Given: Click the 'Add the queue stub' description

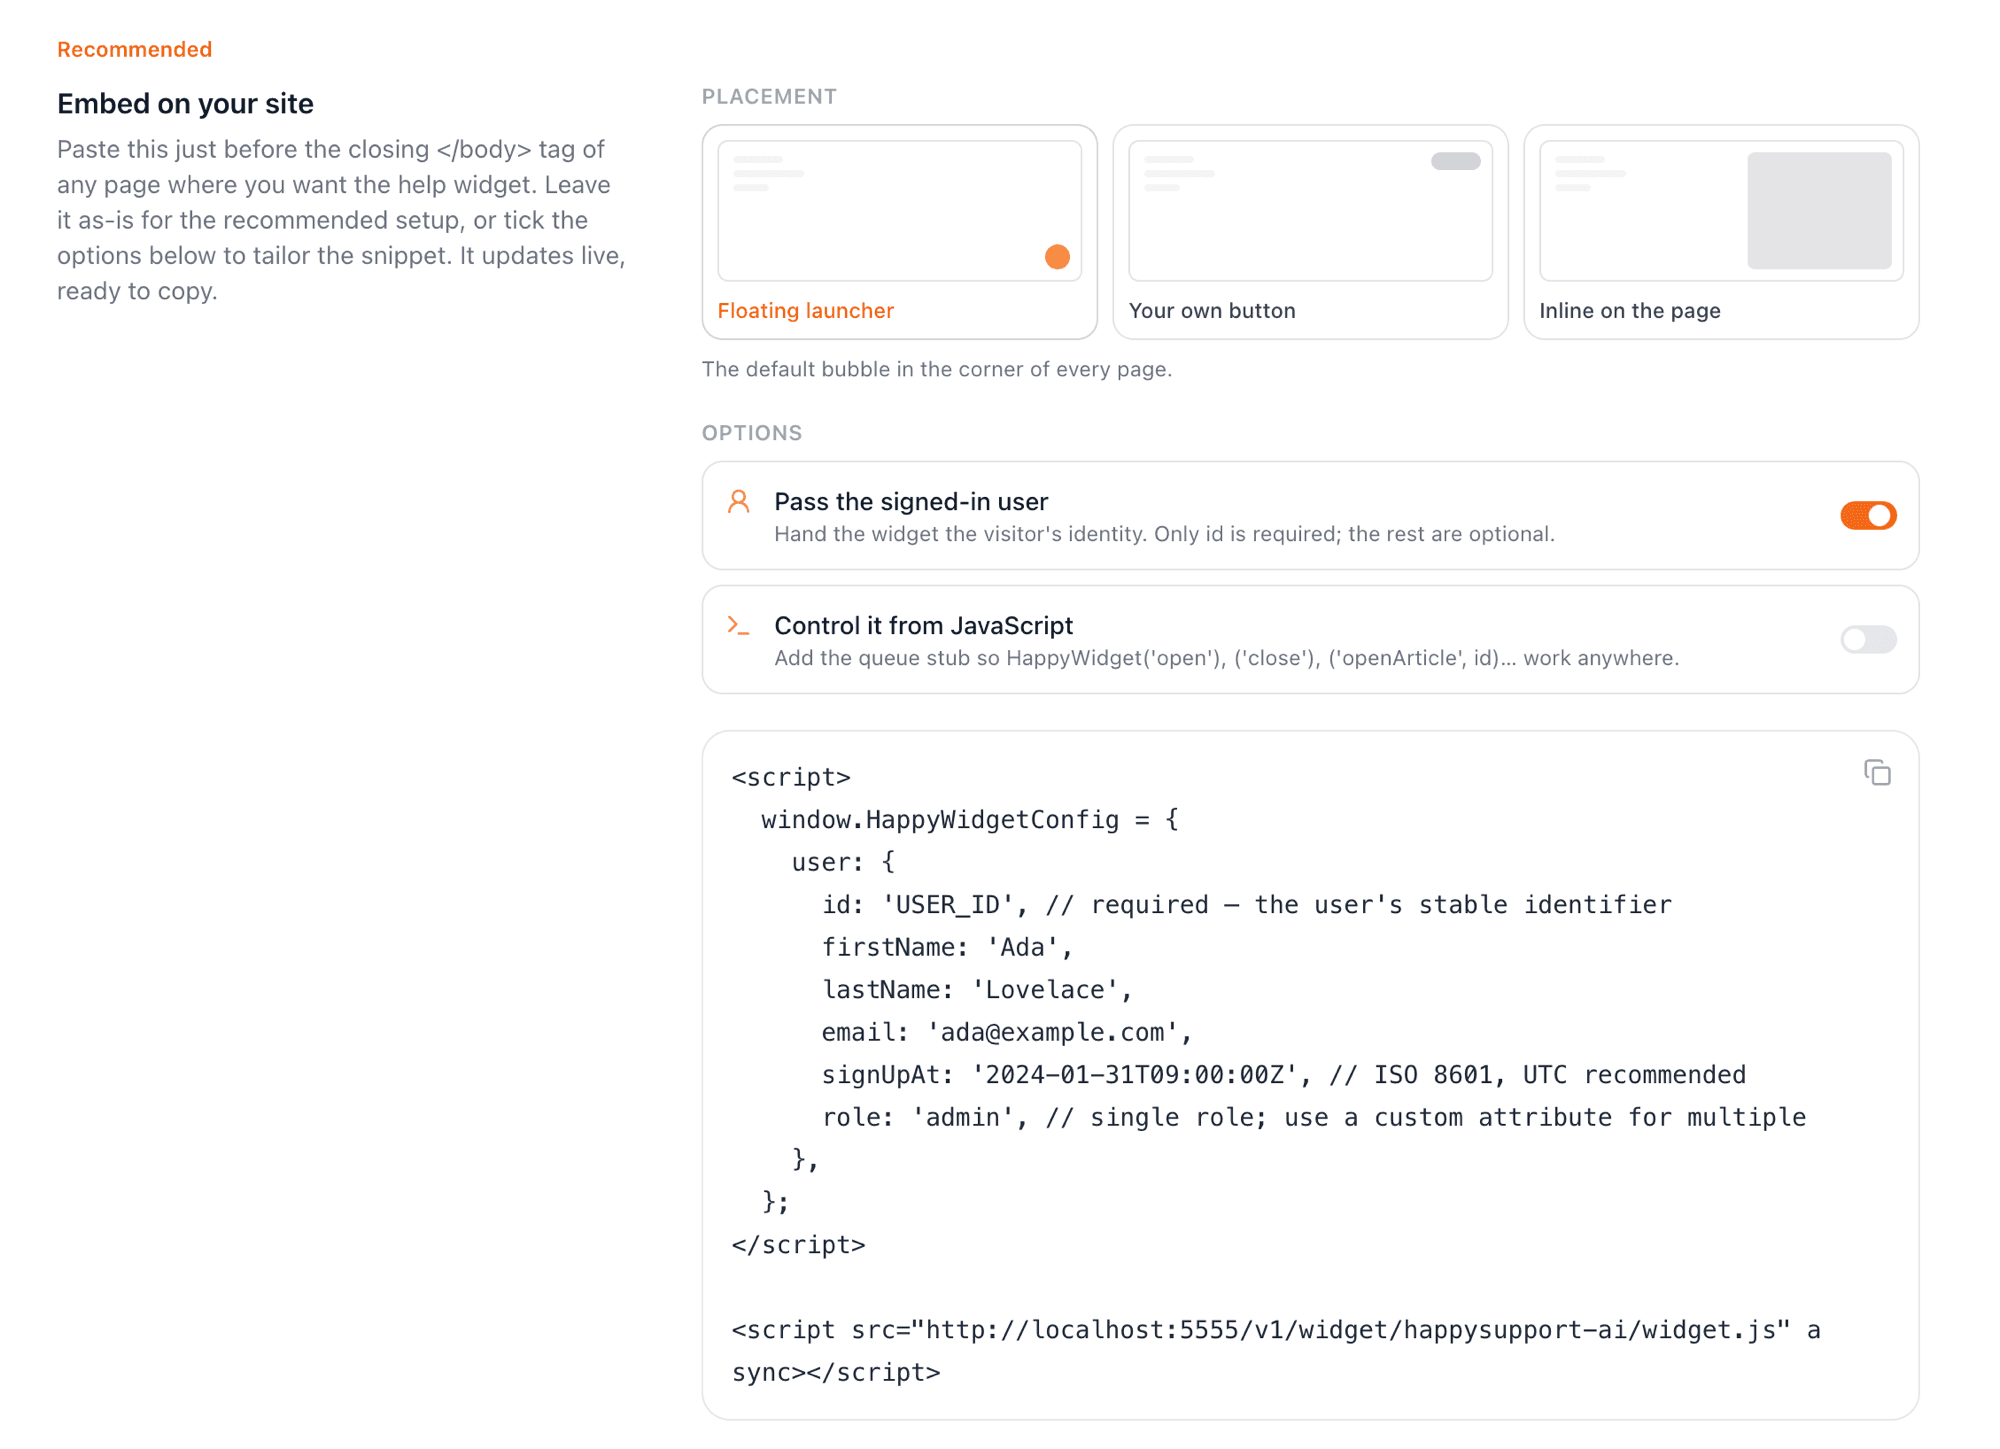Looking at the screenshot, I should (x=1226, y=658).
